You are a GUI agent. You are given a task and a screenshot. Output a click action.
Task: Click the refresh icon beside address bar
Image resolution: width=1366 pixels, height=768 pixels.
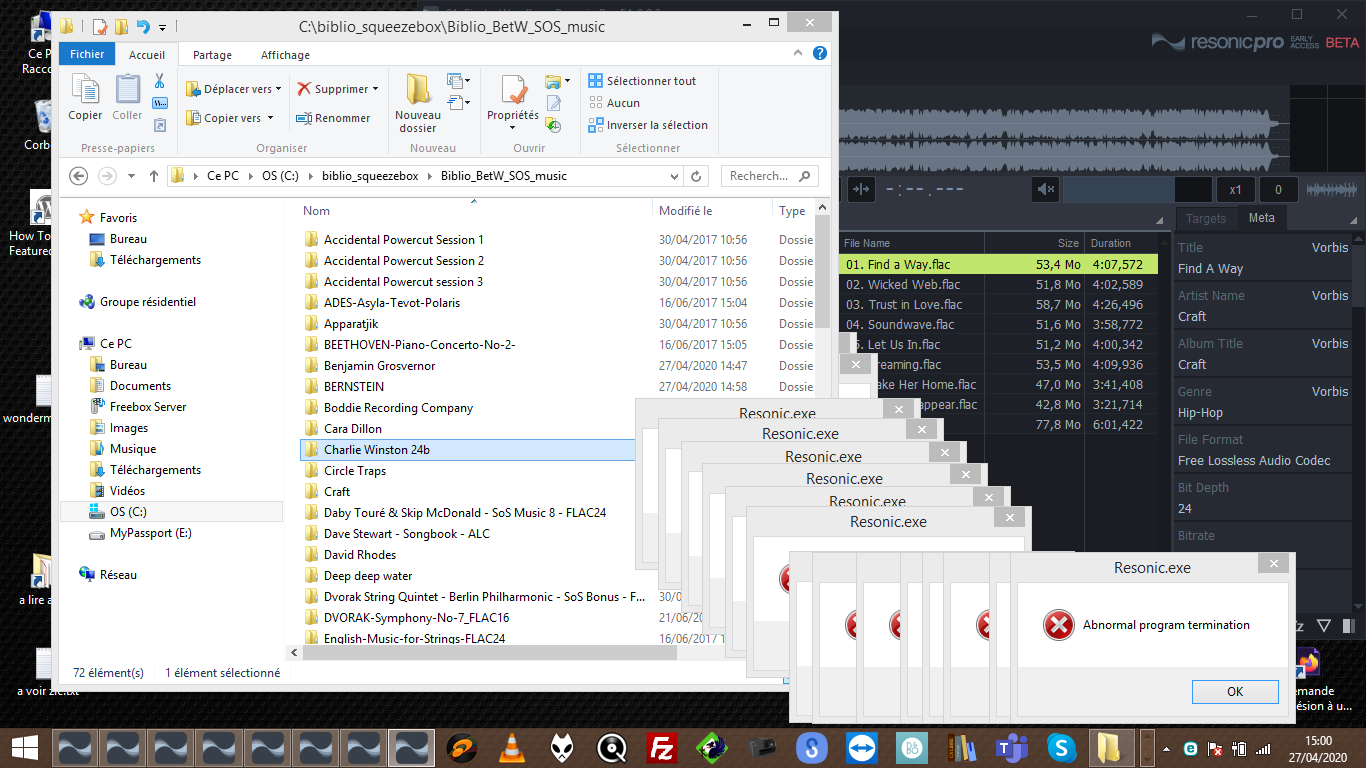pyautogui.click(x=697, y=176)
